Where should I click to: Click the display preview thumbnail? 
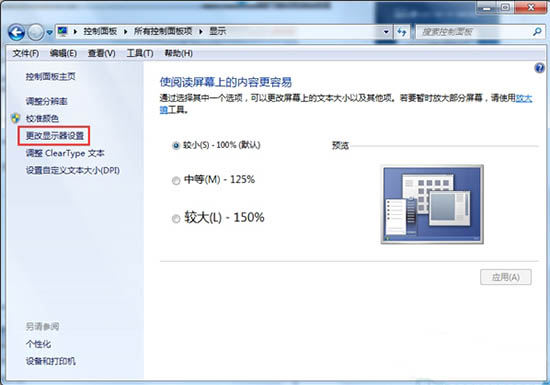[432, 204]
